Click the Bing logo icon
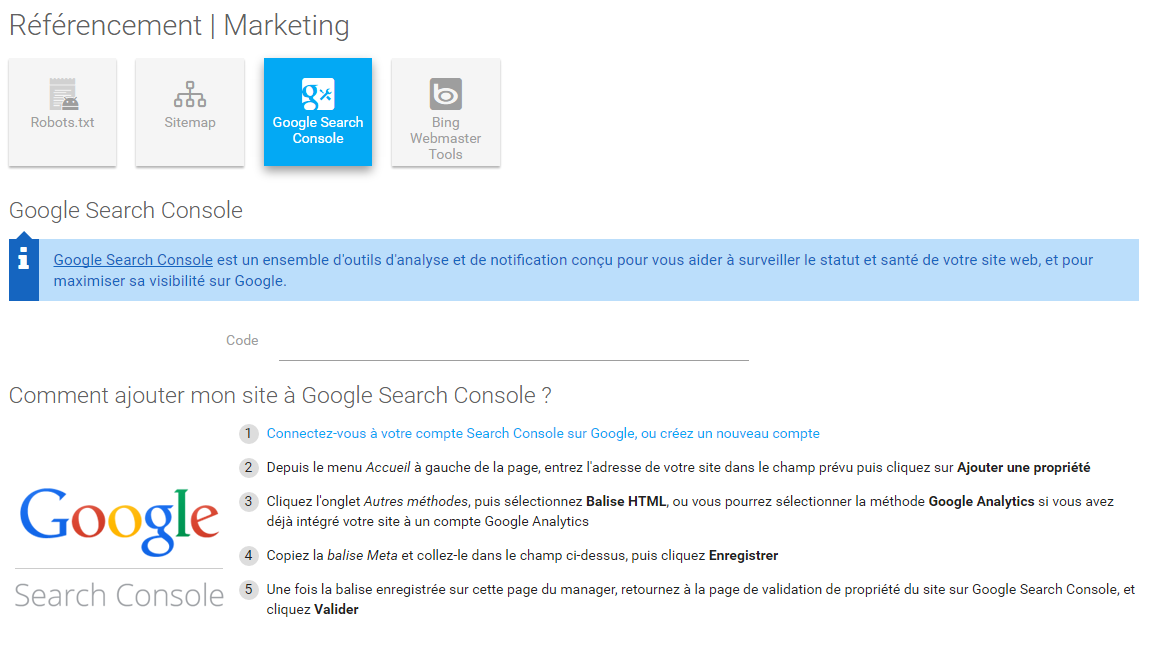 pos(446,94)
